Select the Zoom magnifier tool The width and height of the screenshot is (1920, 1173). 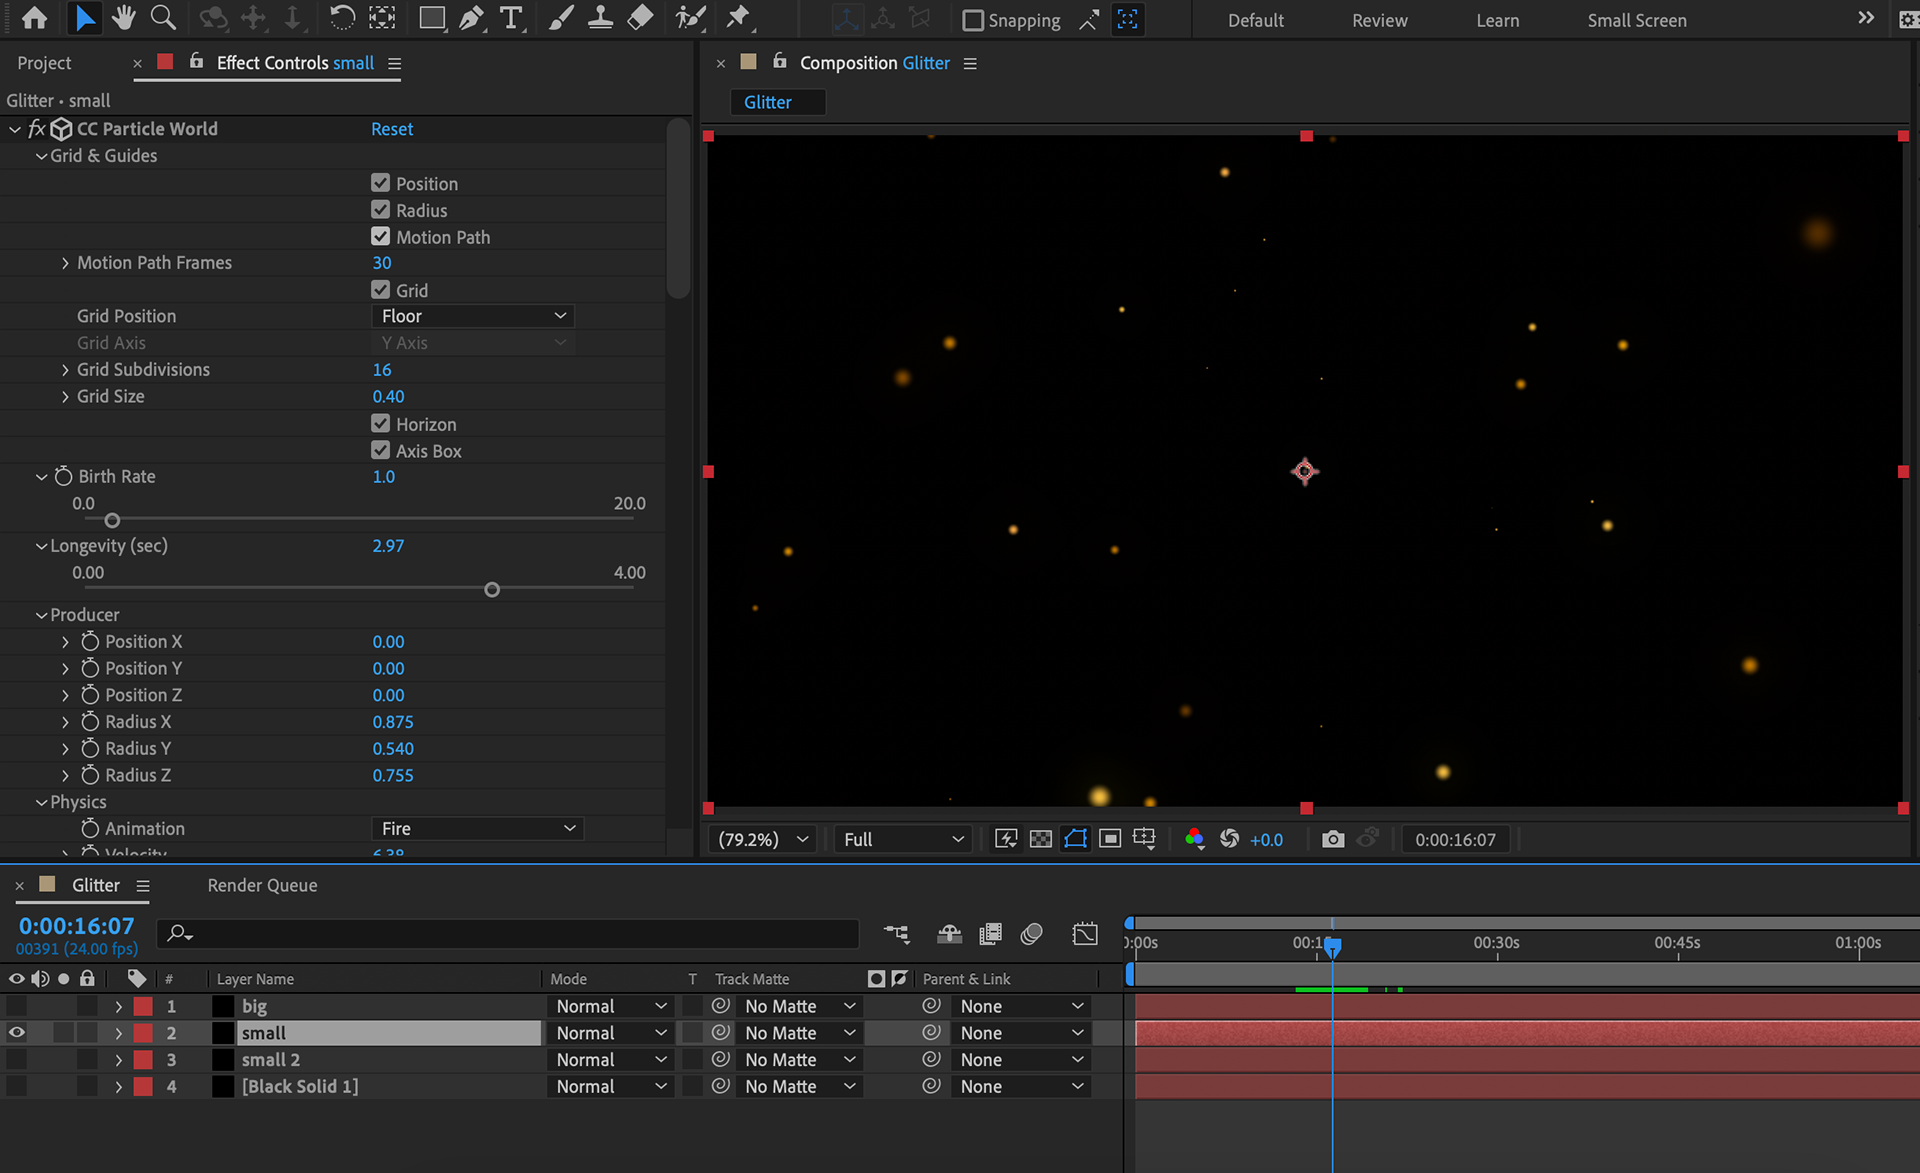coord(163,18)
